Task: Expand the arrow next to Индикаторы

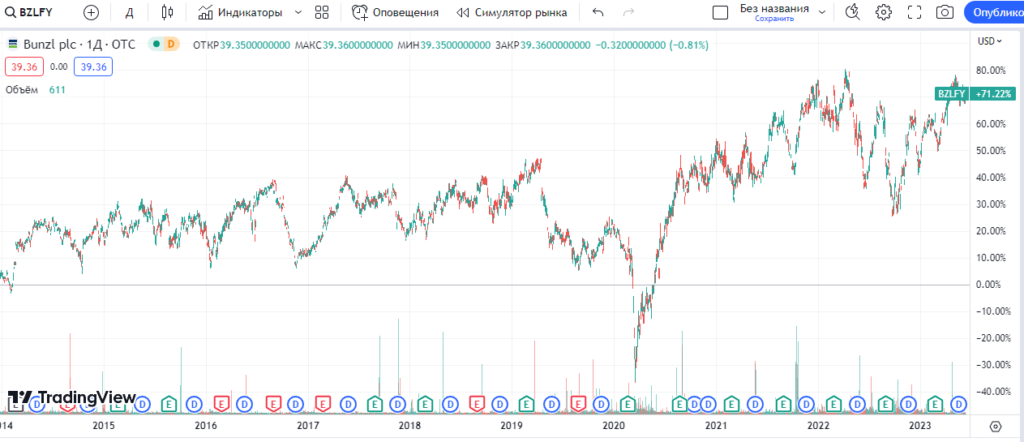Action: pyautogui.click(x=298, y=12)
